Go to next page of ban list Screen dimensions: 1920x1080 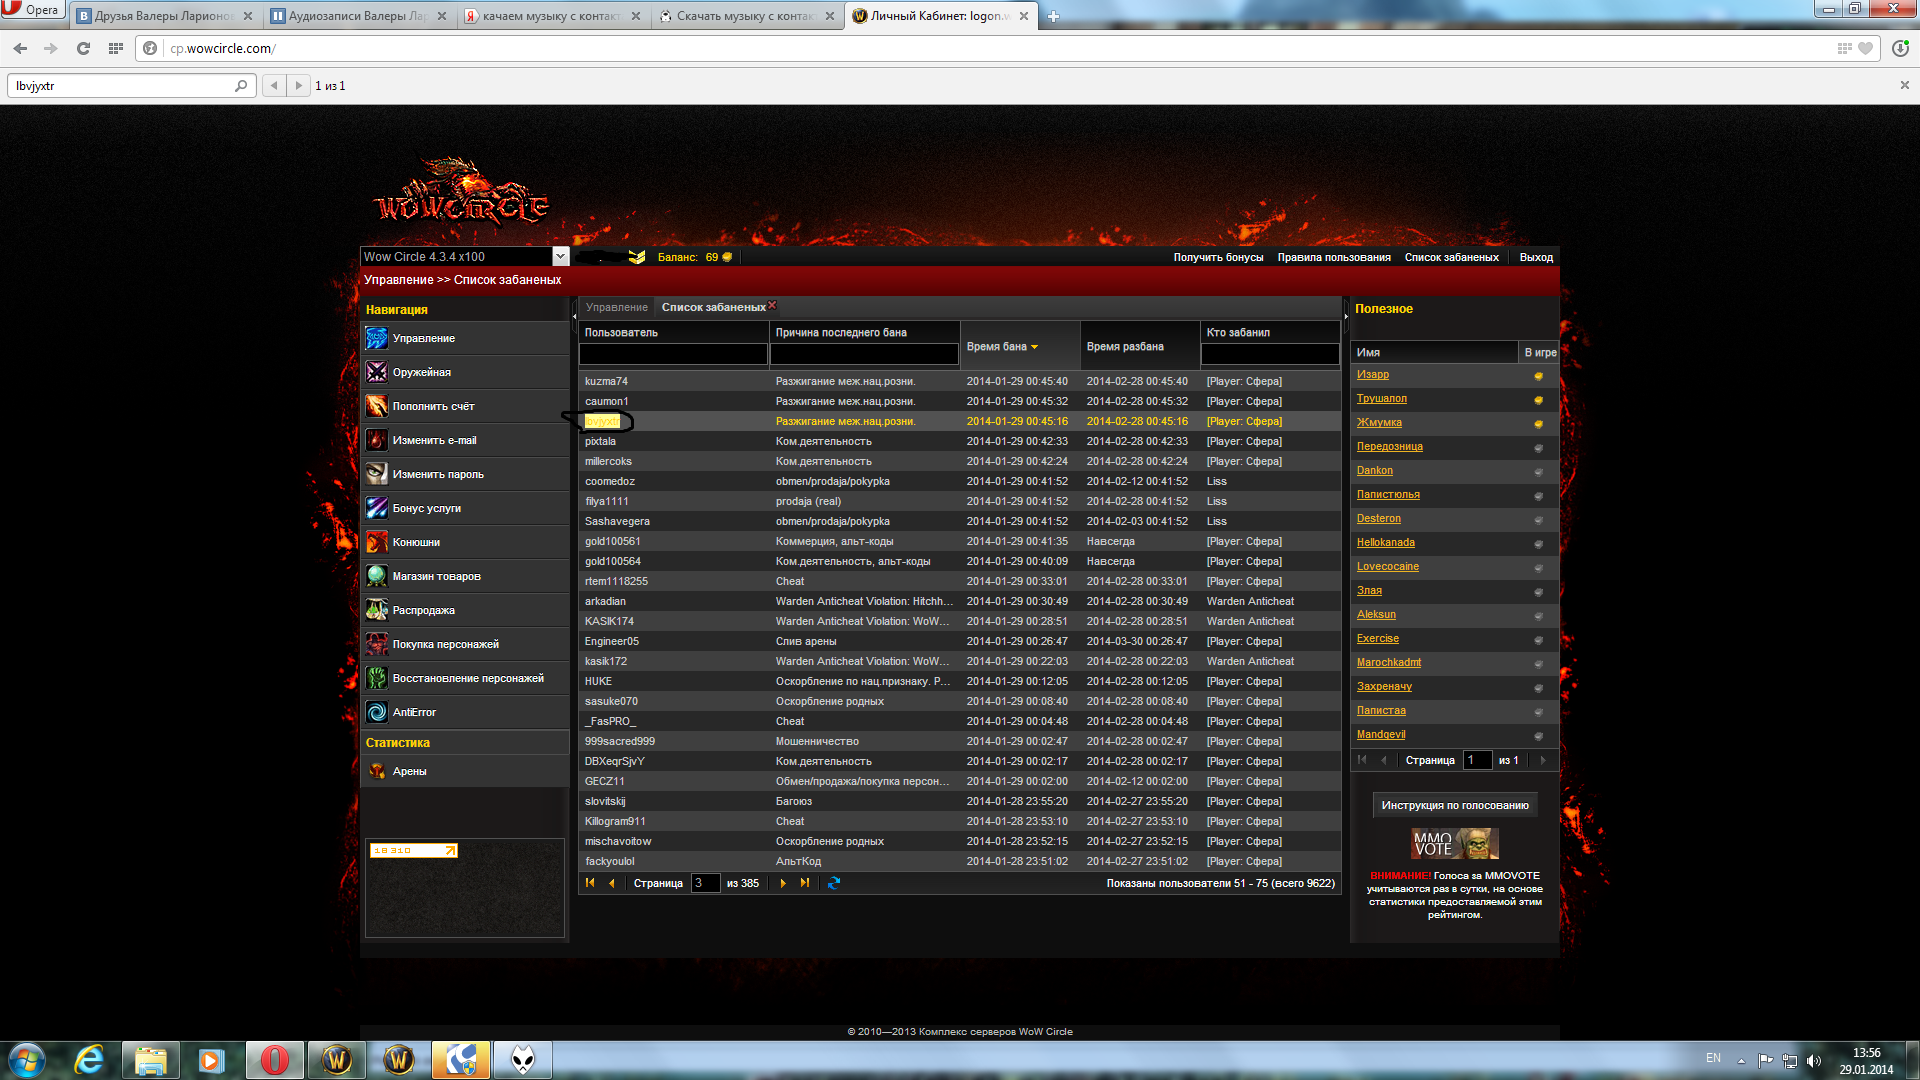pos(783,883)
